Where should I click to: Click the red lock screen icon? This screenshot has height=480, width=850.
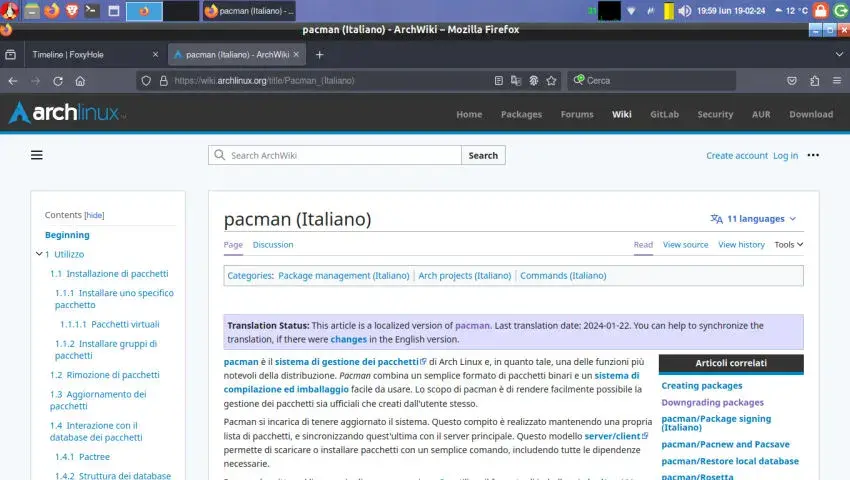pyautogui.click(x=821, y=10)
